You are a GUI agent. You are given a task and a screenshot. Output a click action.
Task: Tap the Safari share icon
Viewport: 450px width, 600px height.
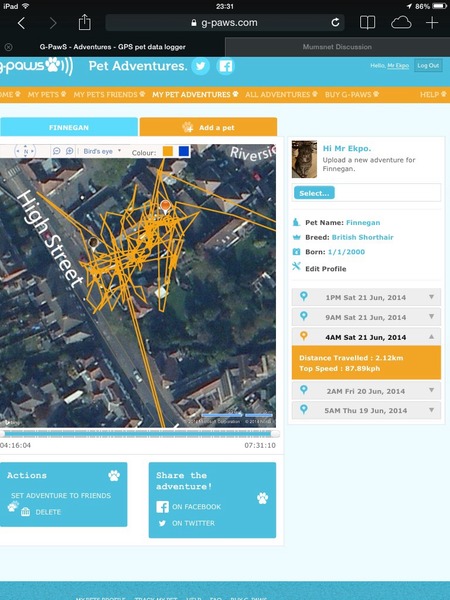(85, 23)
